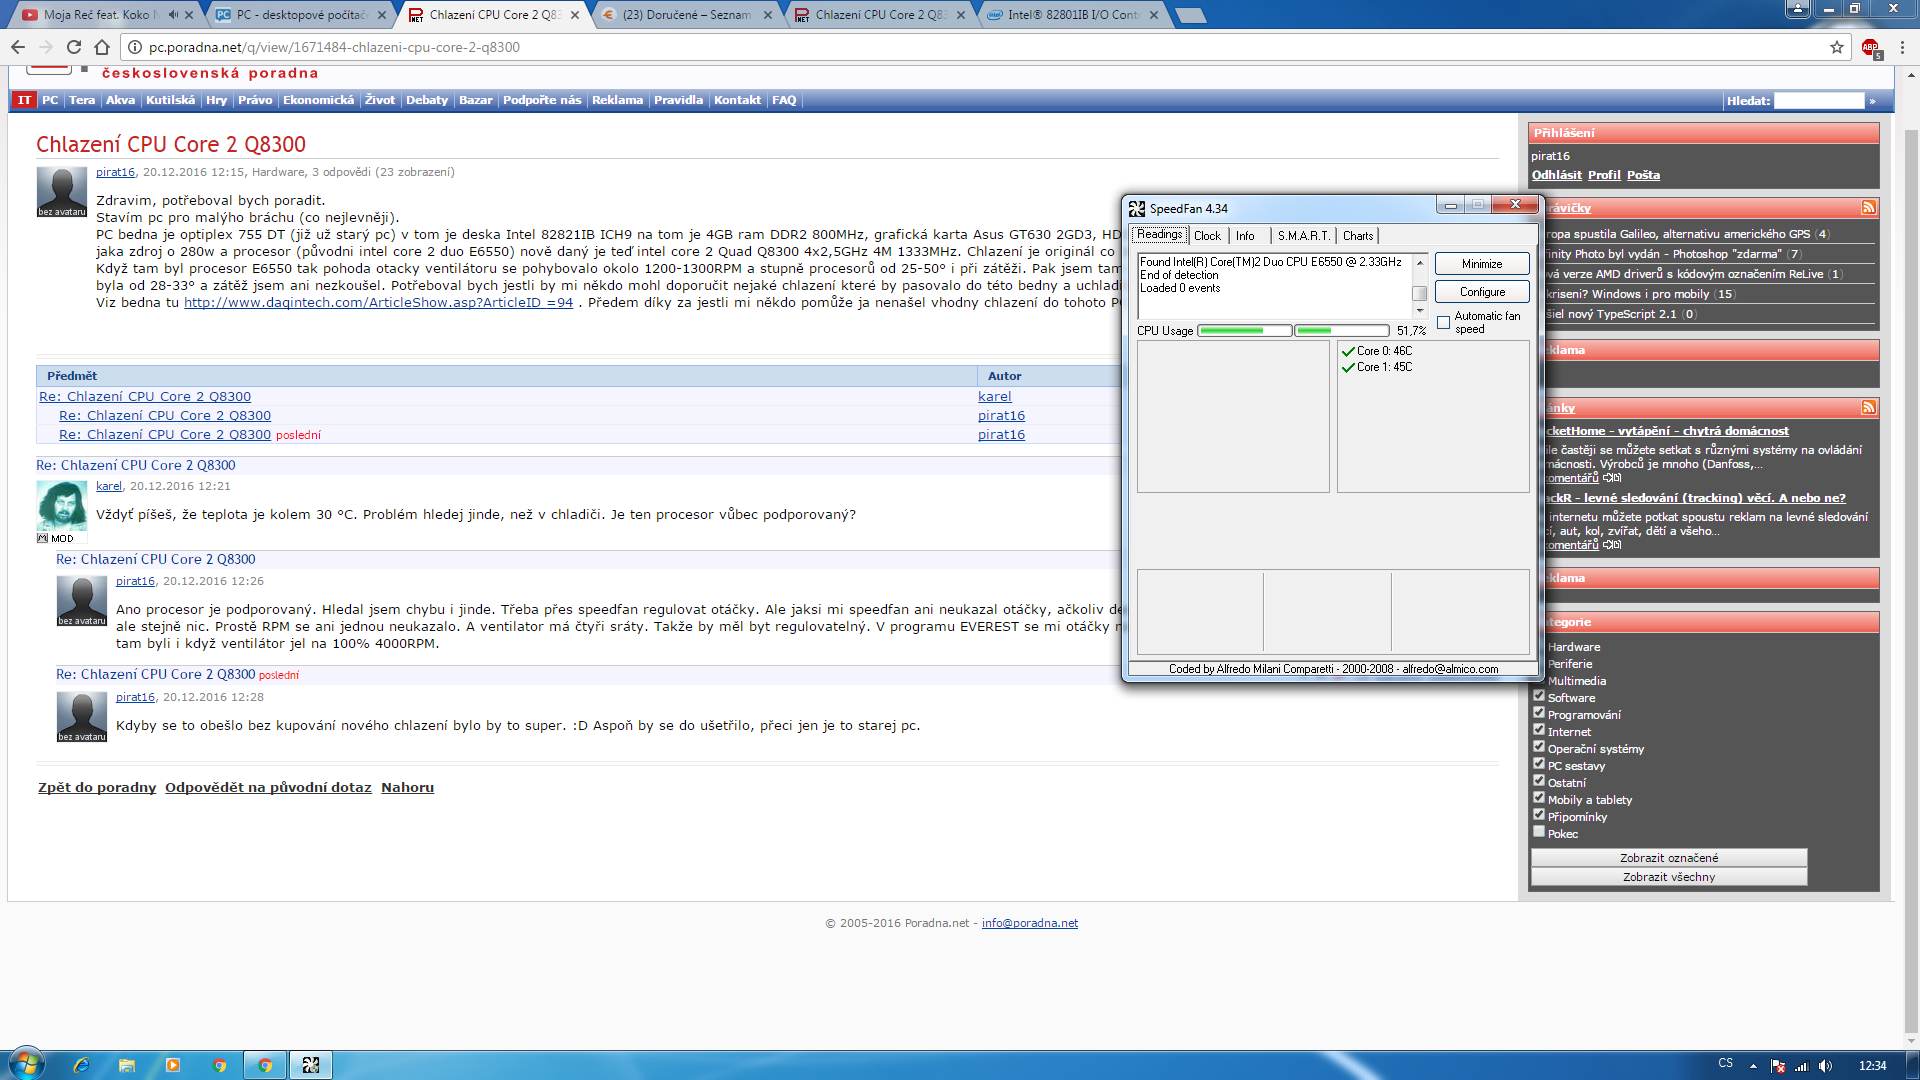Open Internet Explorer from the taskbar
This screenshot has height=1080, width=1920.
point(81,1065)
